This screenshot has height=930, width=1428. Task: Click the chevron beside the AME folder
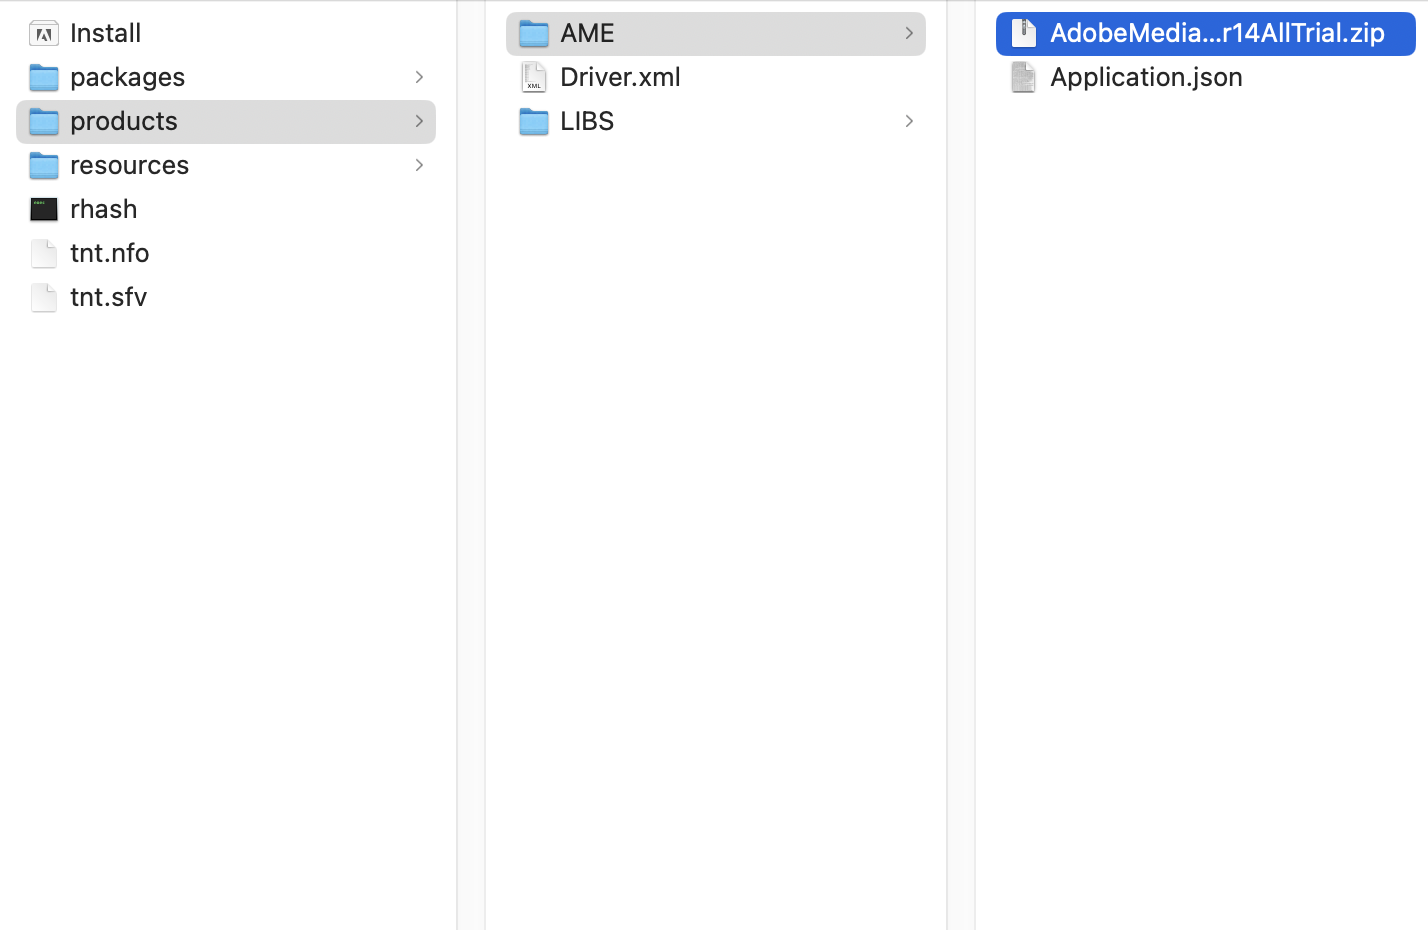pos(909,33)
